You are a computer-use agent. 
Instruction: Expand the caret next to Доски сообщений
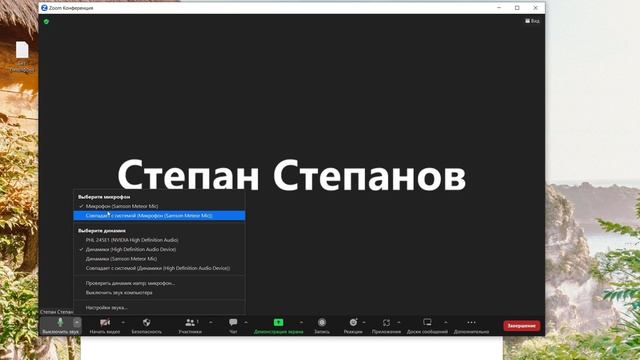click(446, 322)
